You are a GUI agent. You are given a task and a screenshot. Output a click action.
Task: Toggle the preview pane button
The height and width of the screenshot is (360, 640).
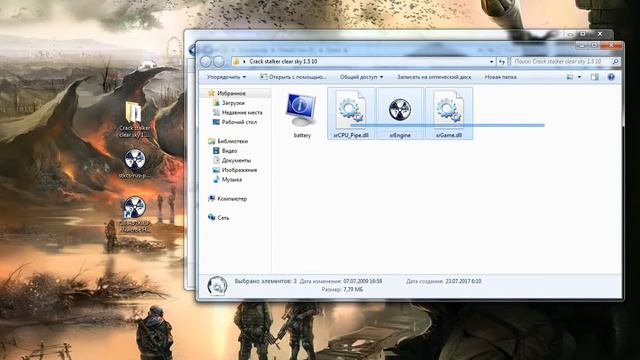(x=595, y=77)
